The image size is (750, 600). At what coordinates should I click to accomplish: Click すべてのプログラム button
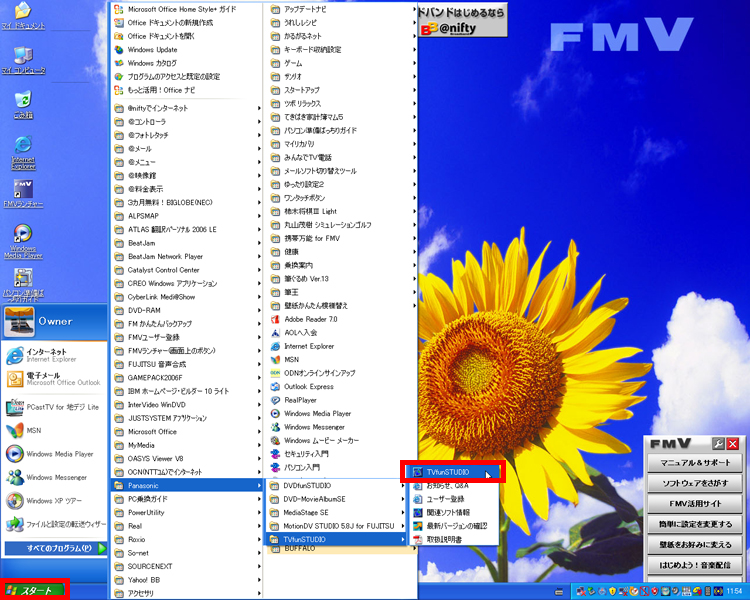click(x=55, y=548)
